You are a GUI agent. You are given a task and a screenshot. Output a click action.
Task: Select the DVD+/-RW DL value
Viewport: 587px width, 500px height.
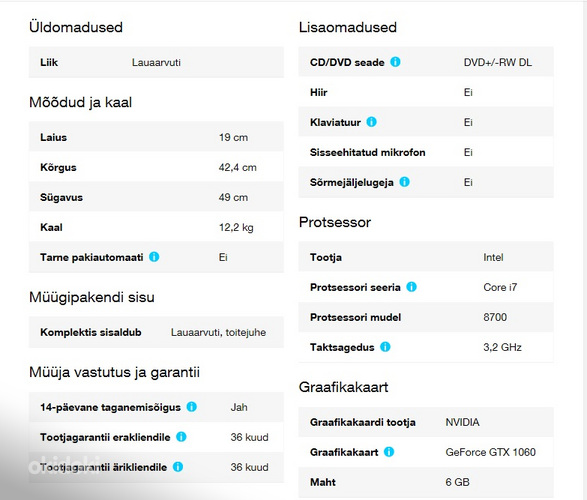click(x=498, y=62)
